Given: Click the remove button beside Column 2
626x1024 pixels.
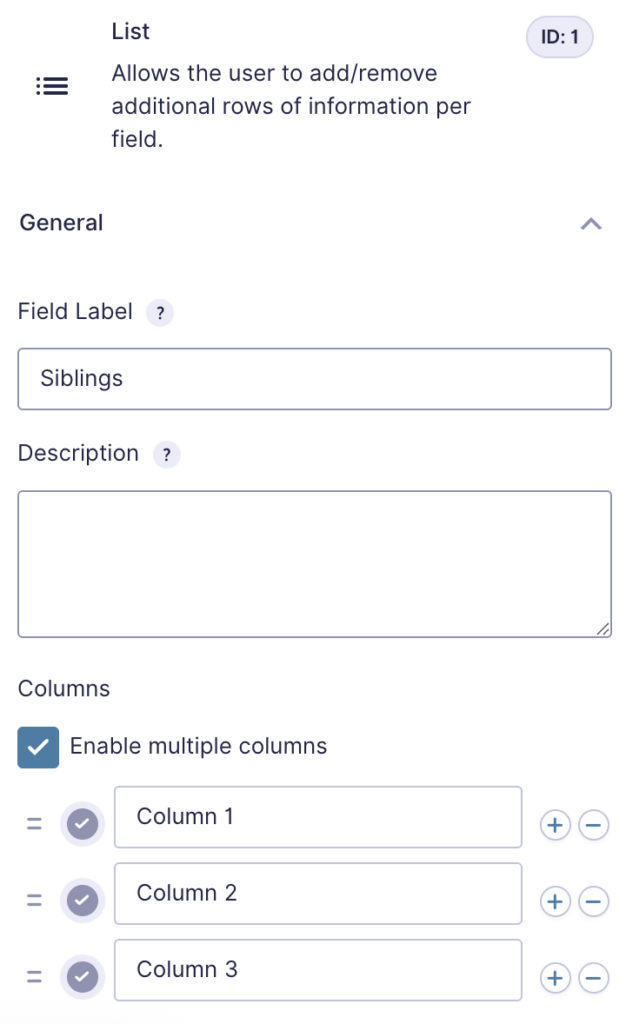Looking at the screenshot, I should coord(593,901).
